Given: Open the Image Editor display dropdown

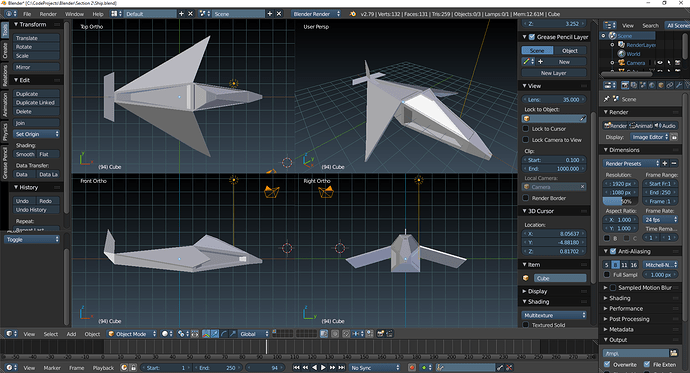Looking at the screenshot, I should click(650, 137).
